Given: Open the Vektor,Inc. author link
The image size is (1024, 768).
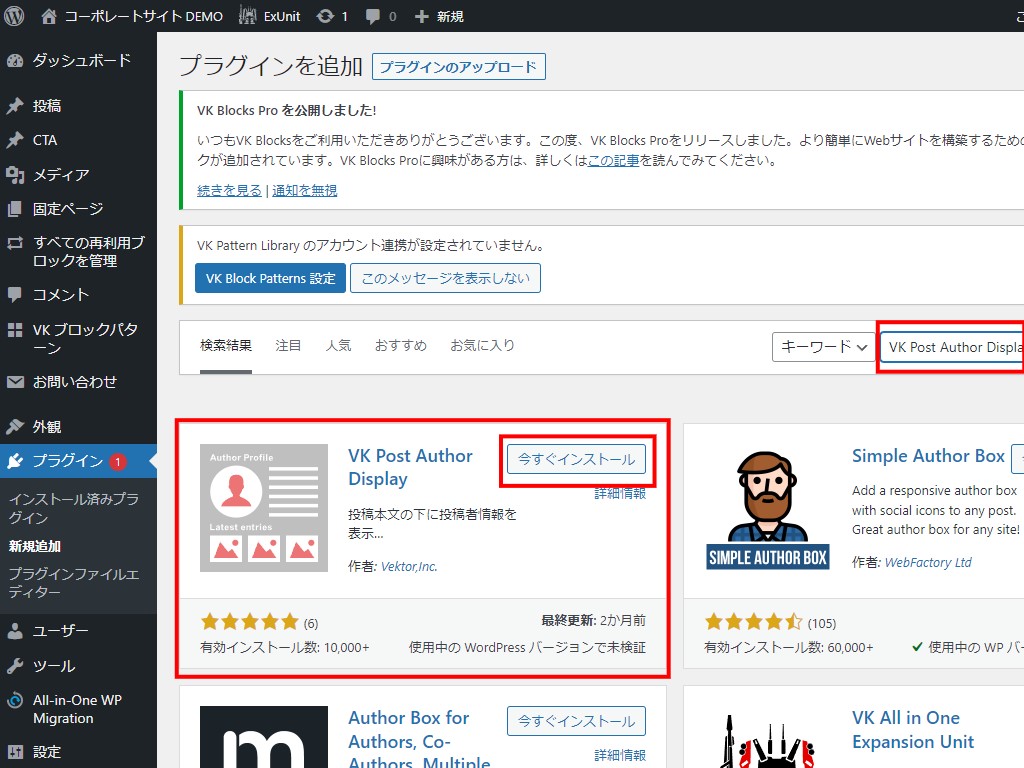Looking at the screenshot, I should click(409, 567).
